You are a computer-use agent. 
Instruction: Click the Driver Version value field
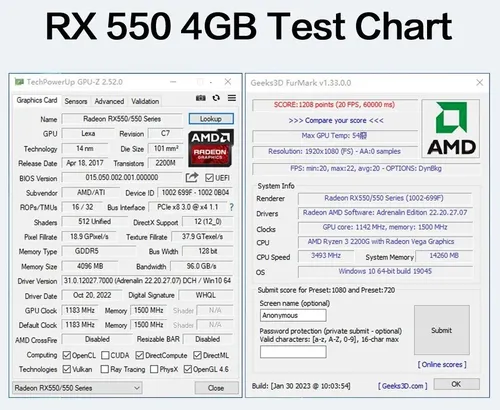click(x=147, y=281)
